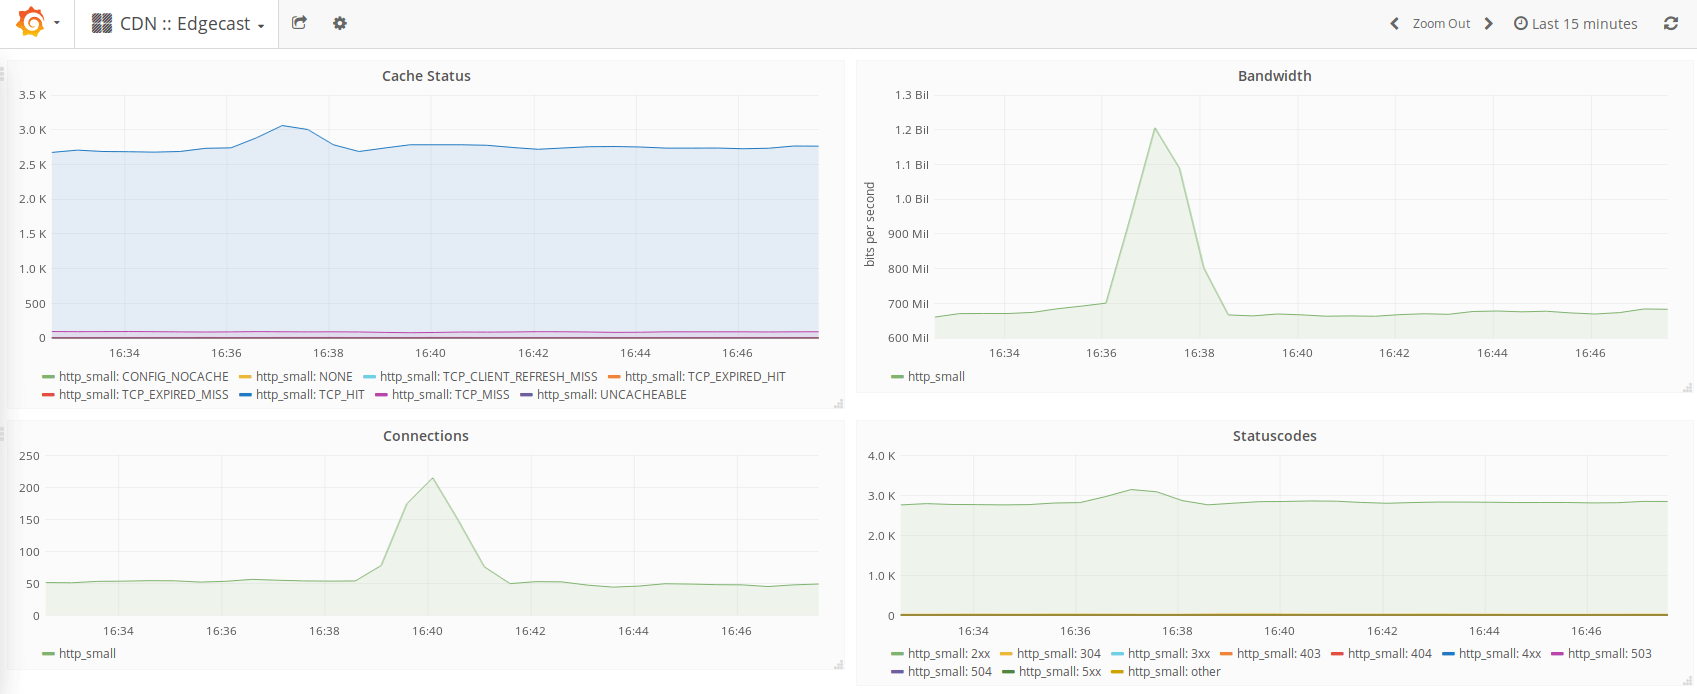The height and width of the screenshot is (694, 1697).
Task: Click the 4.0 K Statuscodes axis label
Action: pyautogui.click(x=881, y=456)
